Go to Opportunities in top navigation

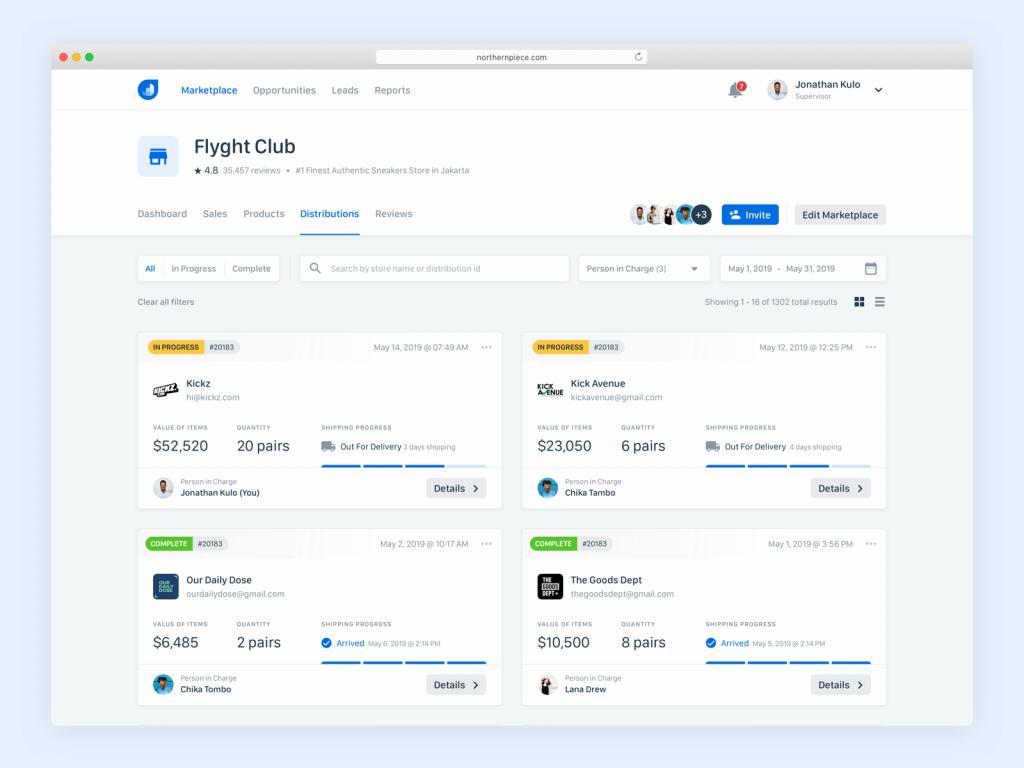284,90
